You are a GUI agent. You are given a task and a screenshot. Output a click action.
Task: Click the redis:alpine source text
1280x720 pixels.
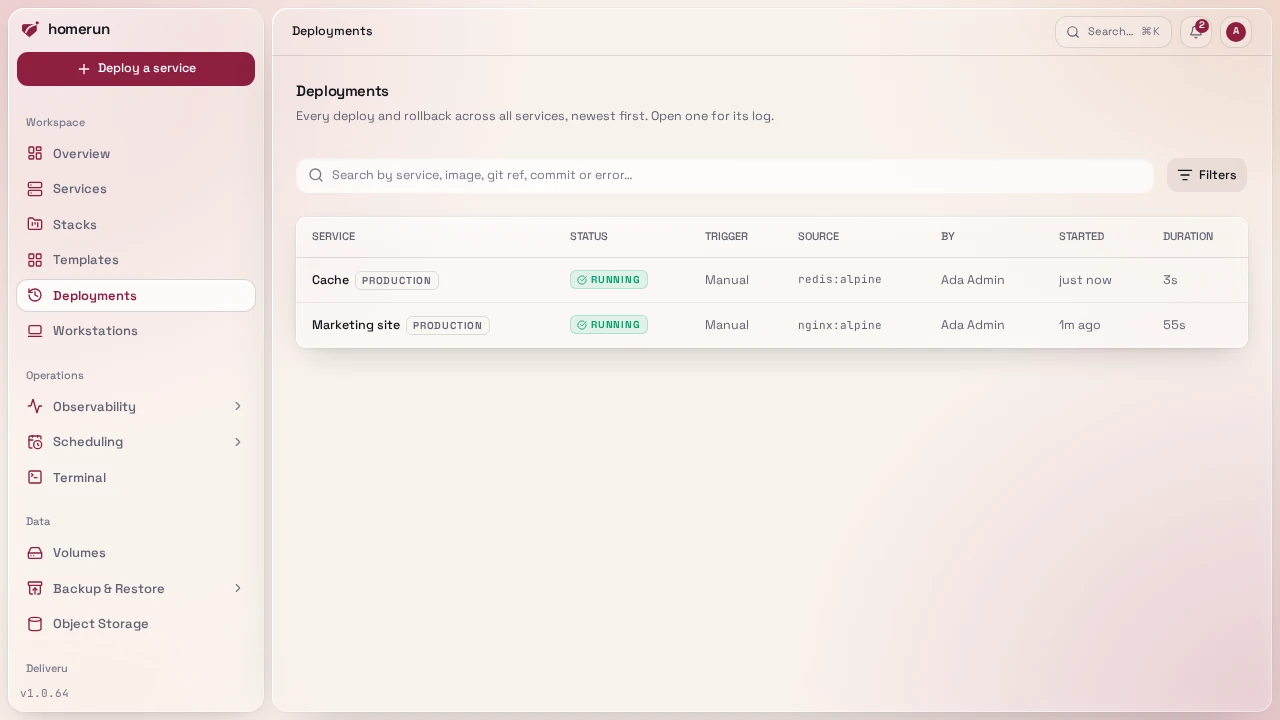pyautogui.click(x=840, y=280)
